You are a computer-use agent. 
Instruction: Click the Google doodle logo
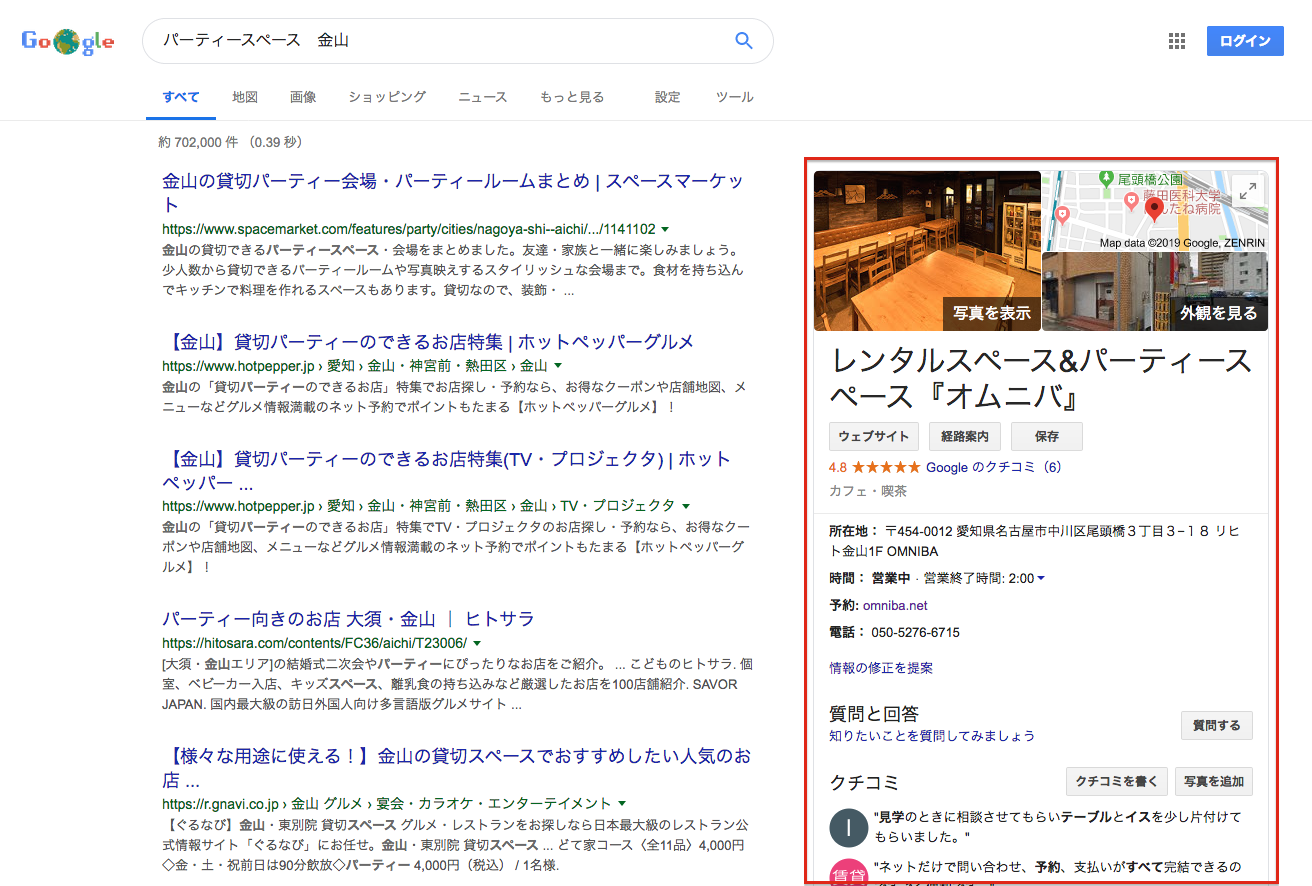tap(68, 42)
